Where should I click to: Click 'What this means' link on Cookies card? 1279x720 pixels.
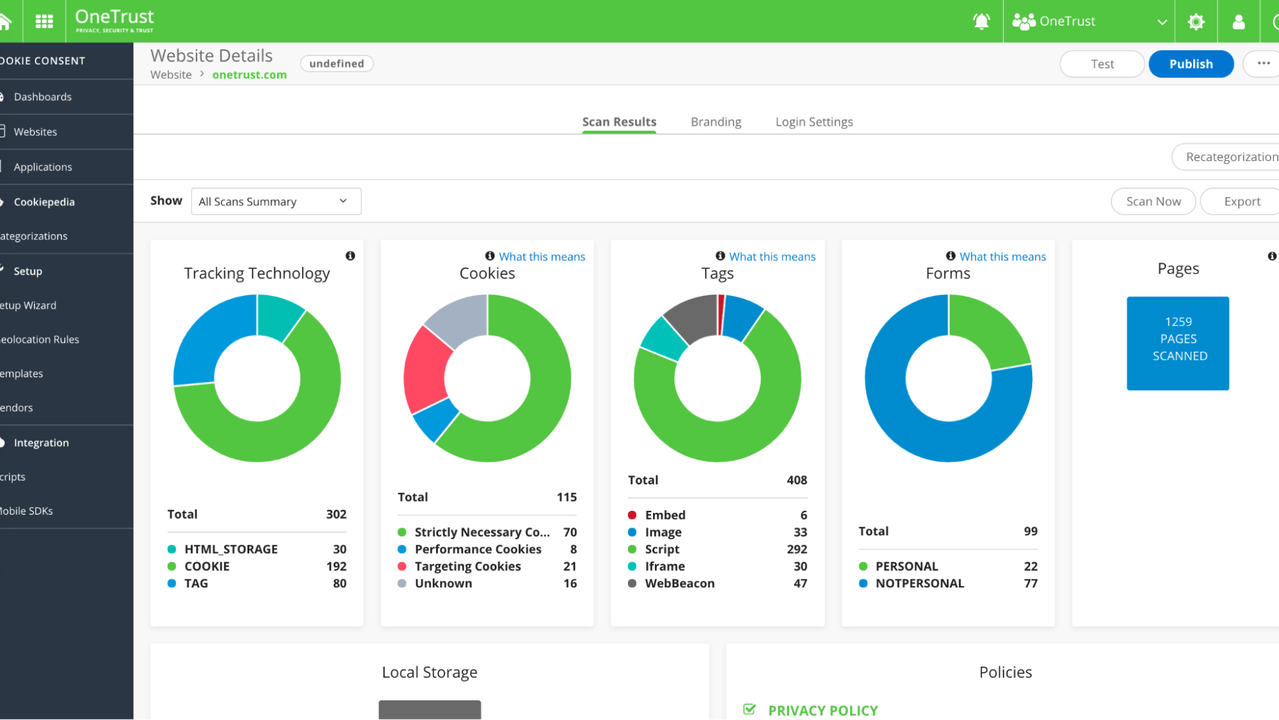(x=541, y=257)
